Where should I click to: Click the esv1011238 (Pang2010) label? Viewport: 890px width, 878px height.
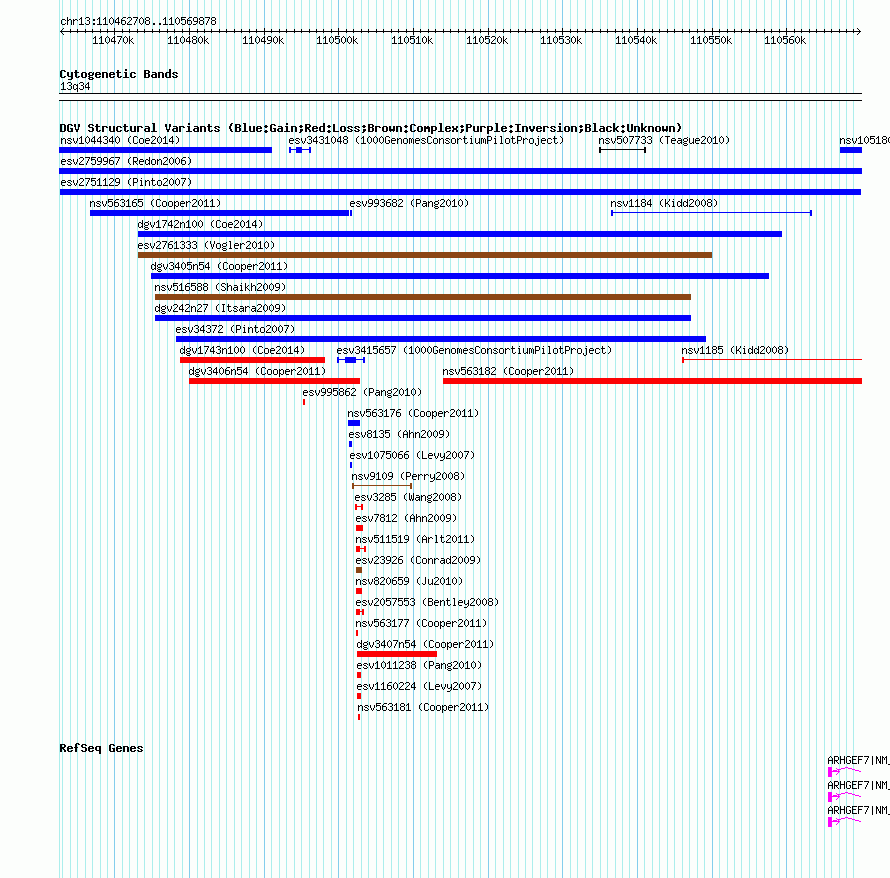[x=419, y=665]
